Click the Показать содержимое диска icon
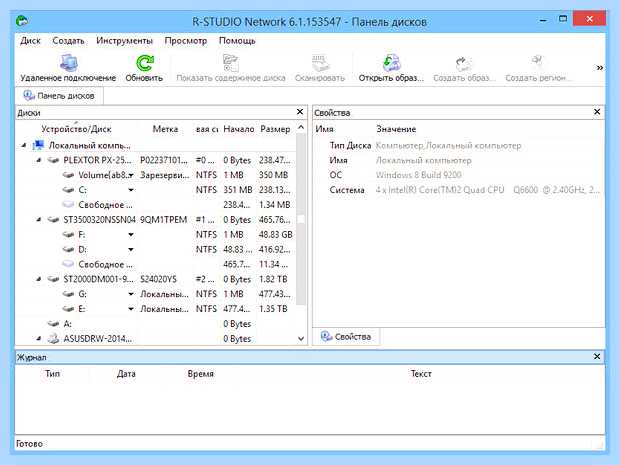 (231, 62)
